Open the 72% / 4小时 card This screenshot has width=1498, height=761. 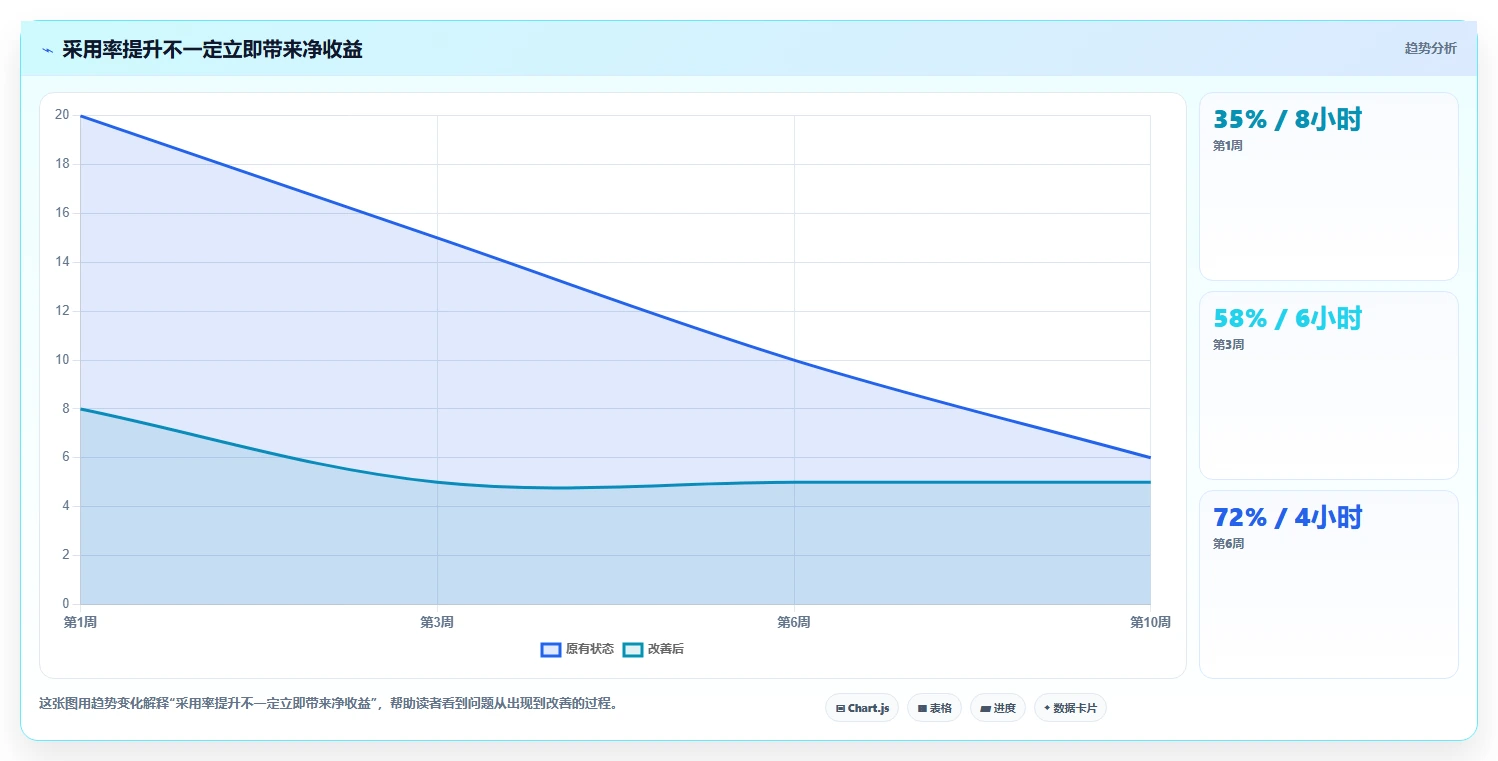click(x=1329, y=585)
